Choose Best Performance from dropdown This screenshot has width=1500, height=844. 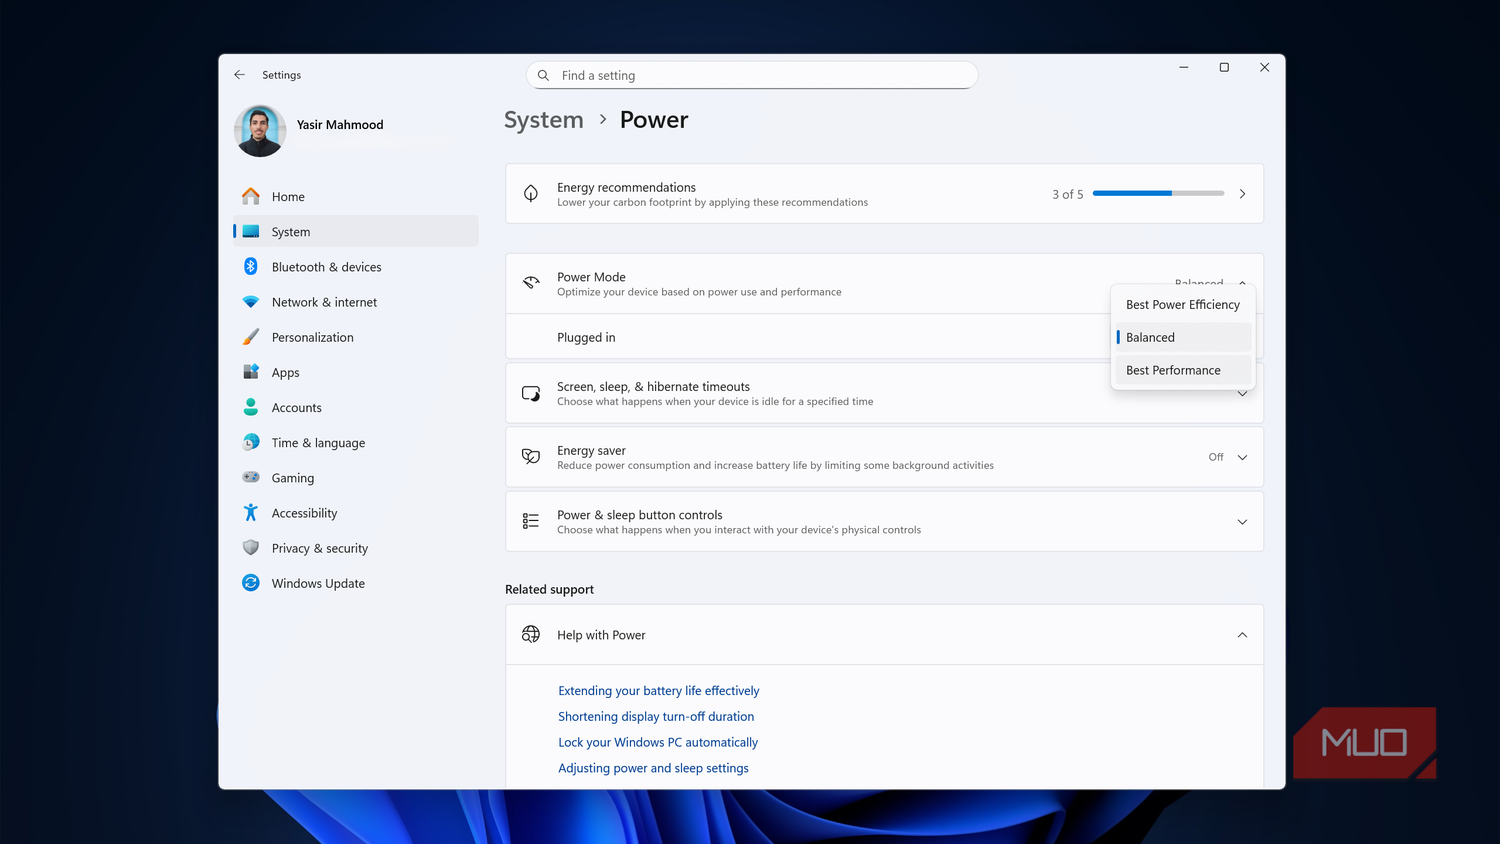click(1182, 370)
